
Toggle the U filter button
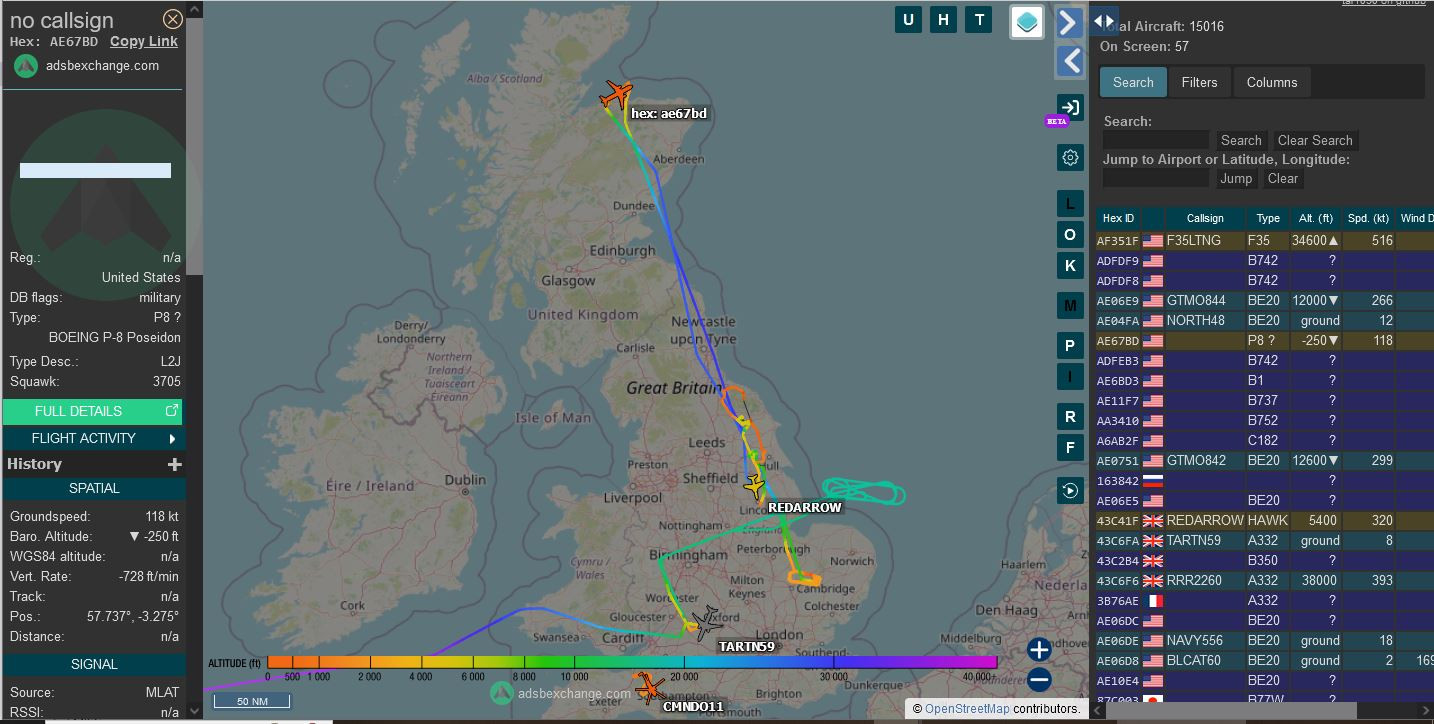(908, 19)
